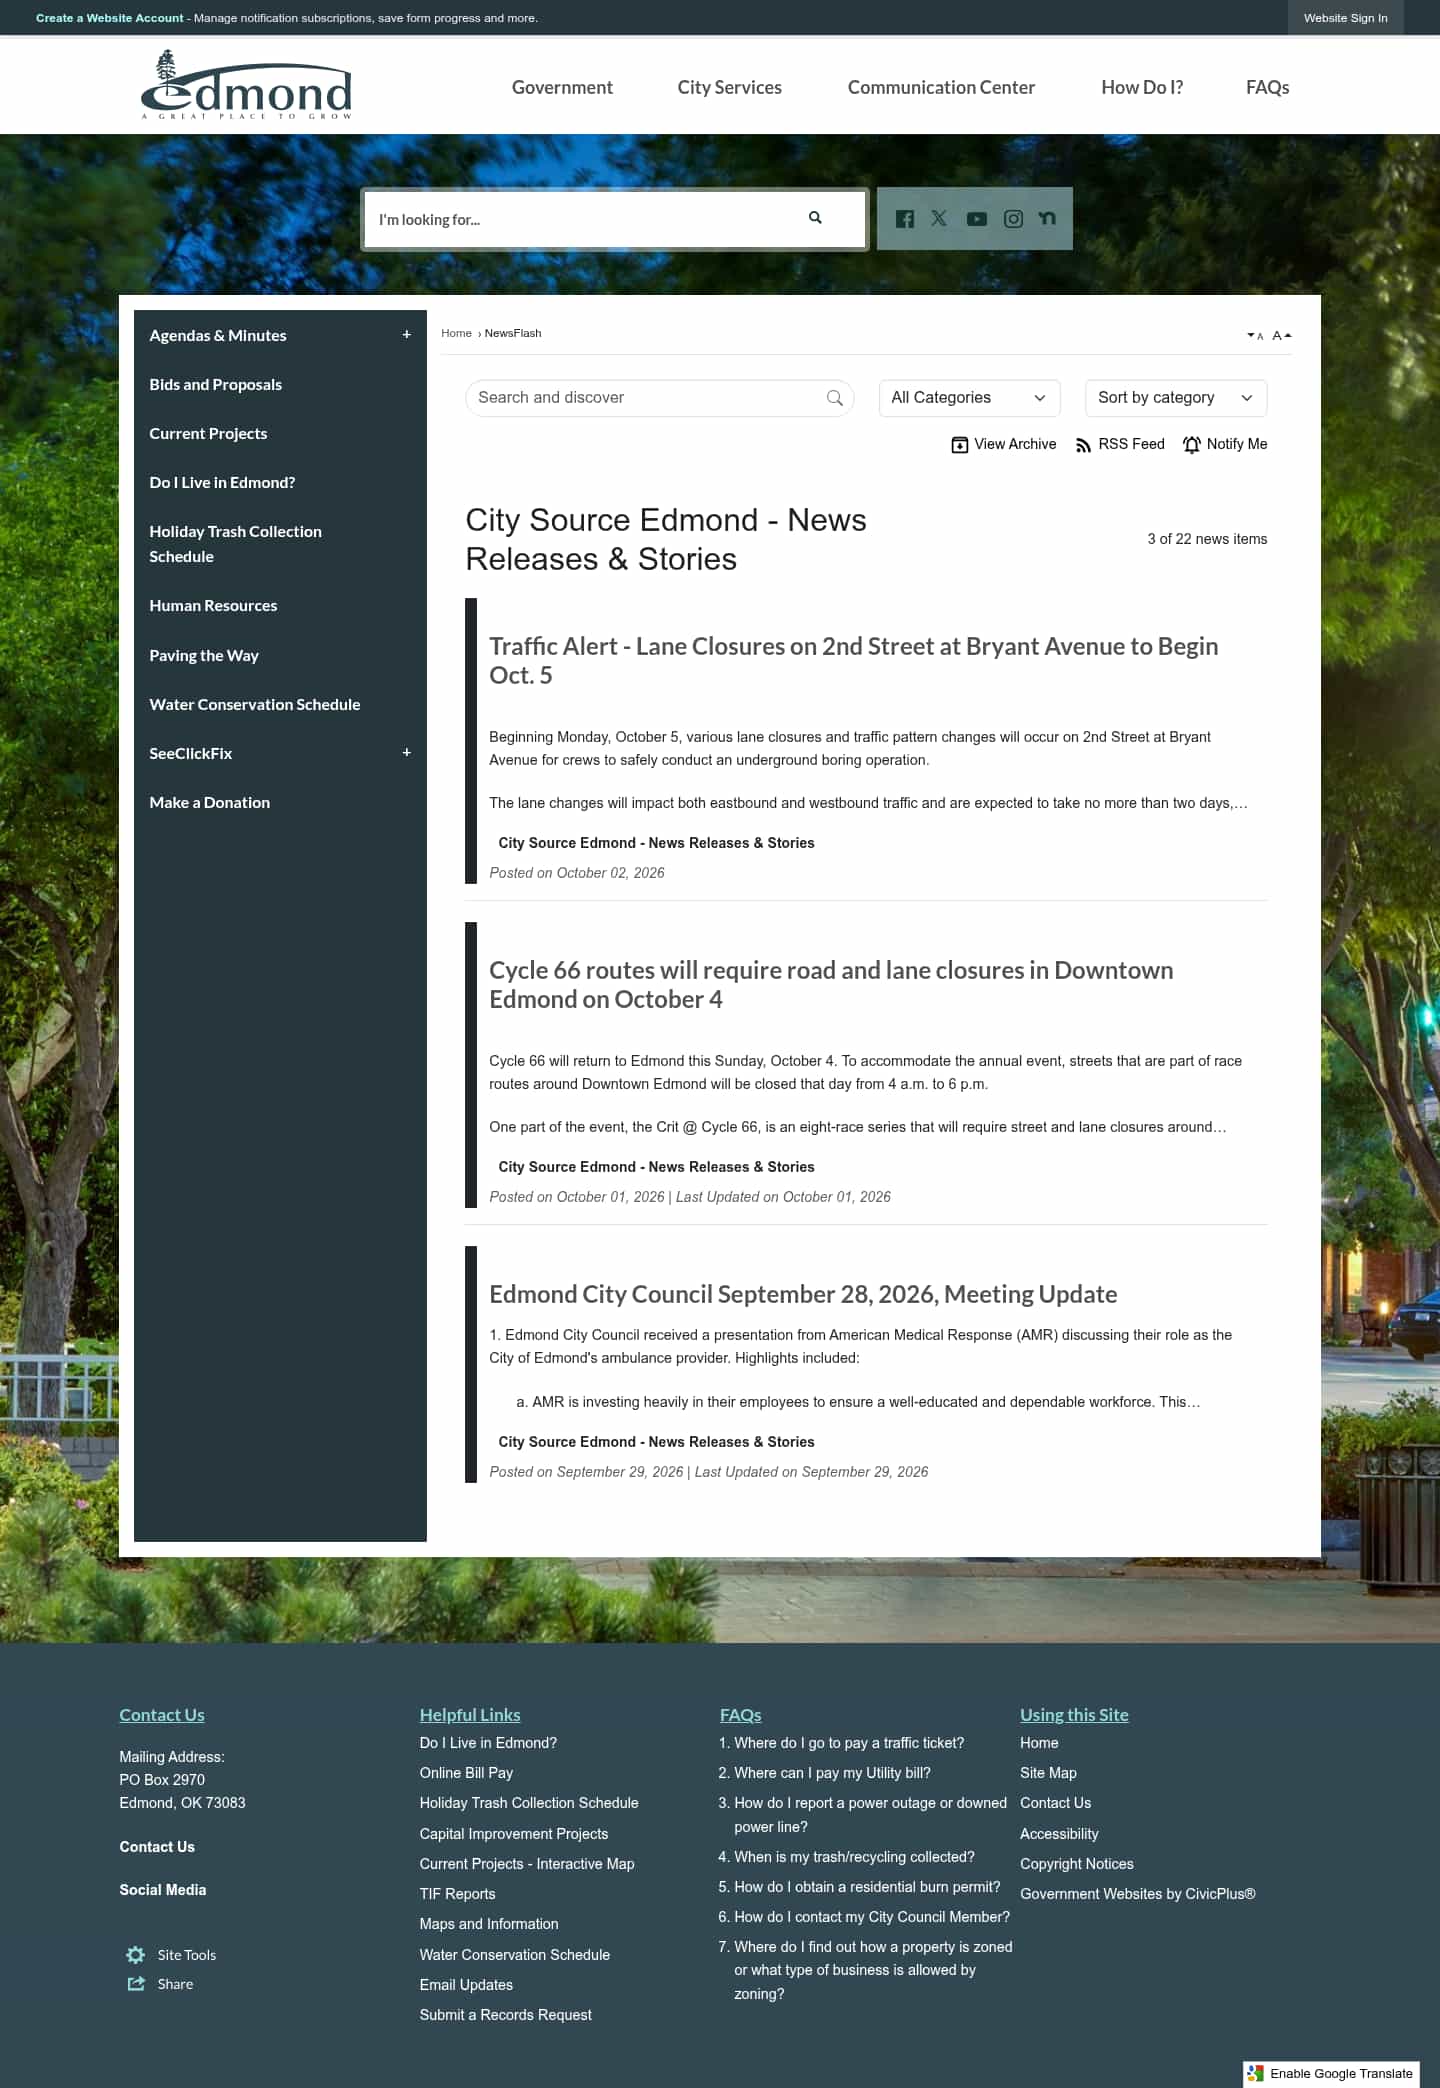Click the Search and discover magnifier icon
This screenshot has width=1440, height=2088.
tap(834, 398)
